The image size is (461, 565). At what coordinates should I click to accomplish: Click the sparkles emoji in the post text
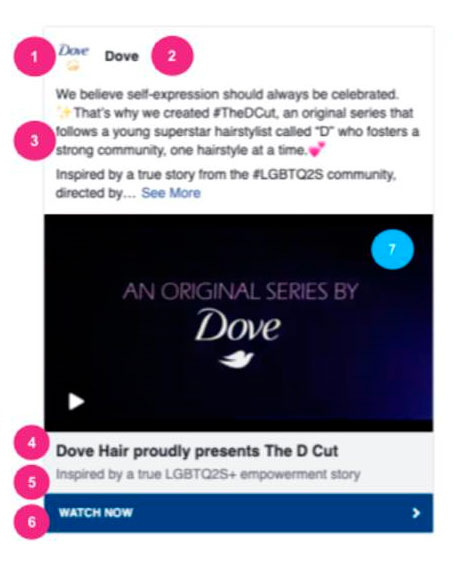[x=65, y=113]
